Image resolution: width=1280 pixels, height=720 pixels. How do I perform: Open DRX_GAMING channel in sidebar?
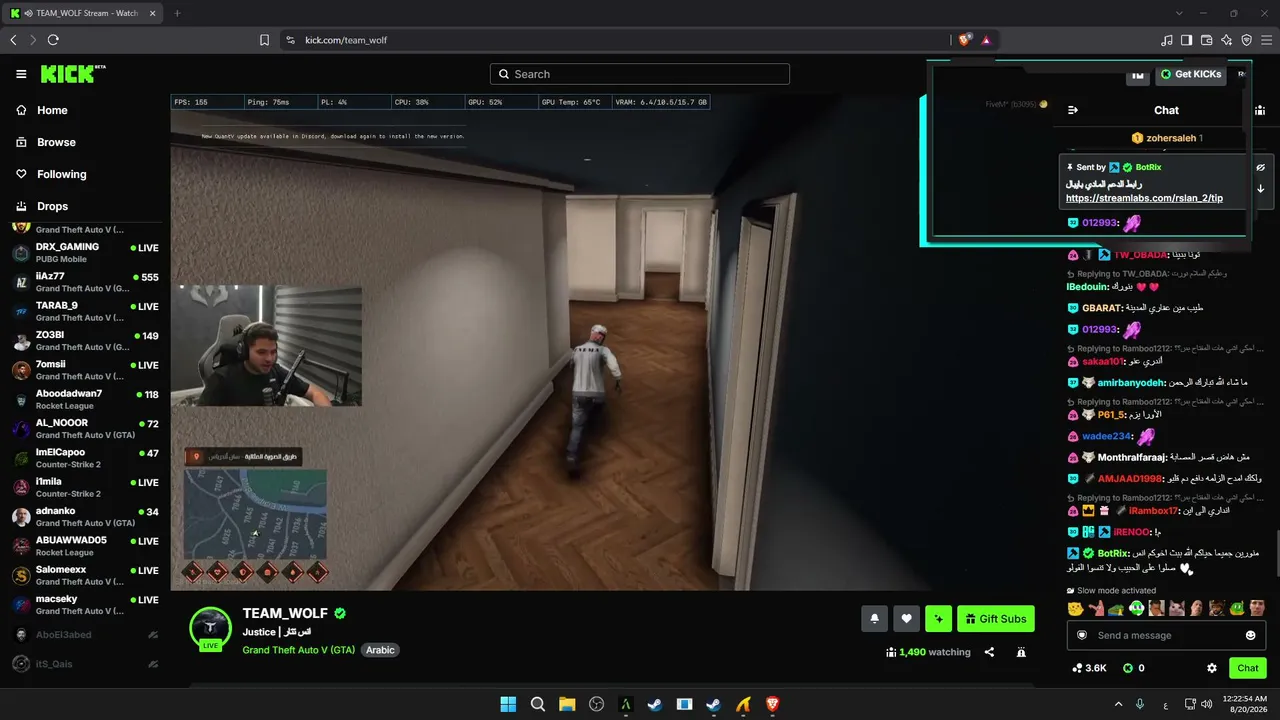[x=85, y=252]
